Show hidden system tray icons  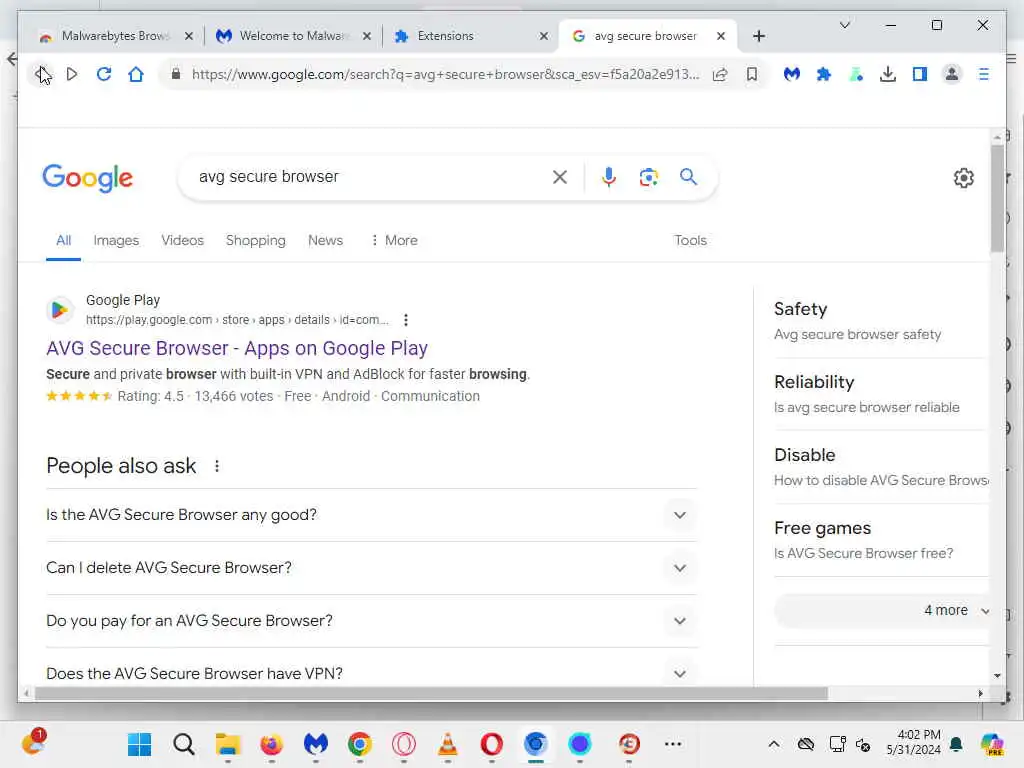coord(773,744)
